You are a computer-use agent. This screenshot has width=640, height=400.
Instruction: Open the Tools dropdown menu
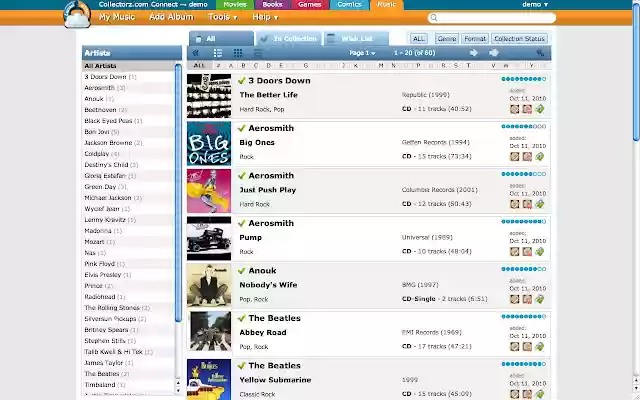pyautogui.click(x=223, y=17)
